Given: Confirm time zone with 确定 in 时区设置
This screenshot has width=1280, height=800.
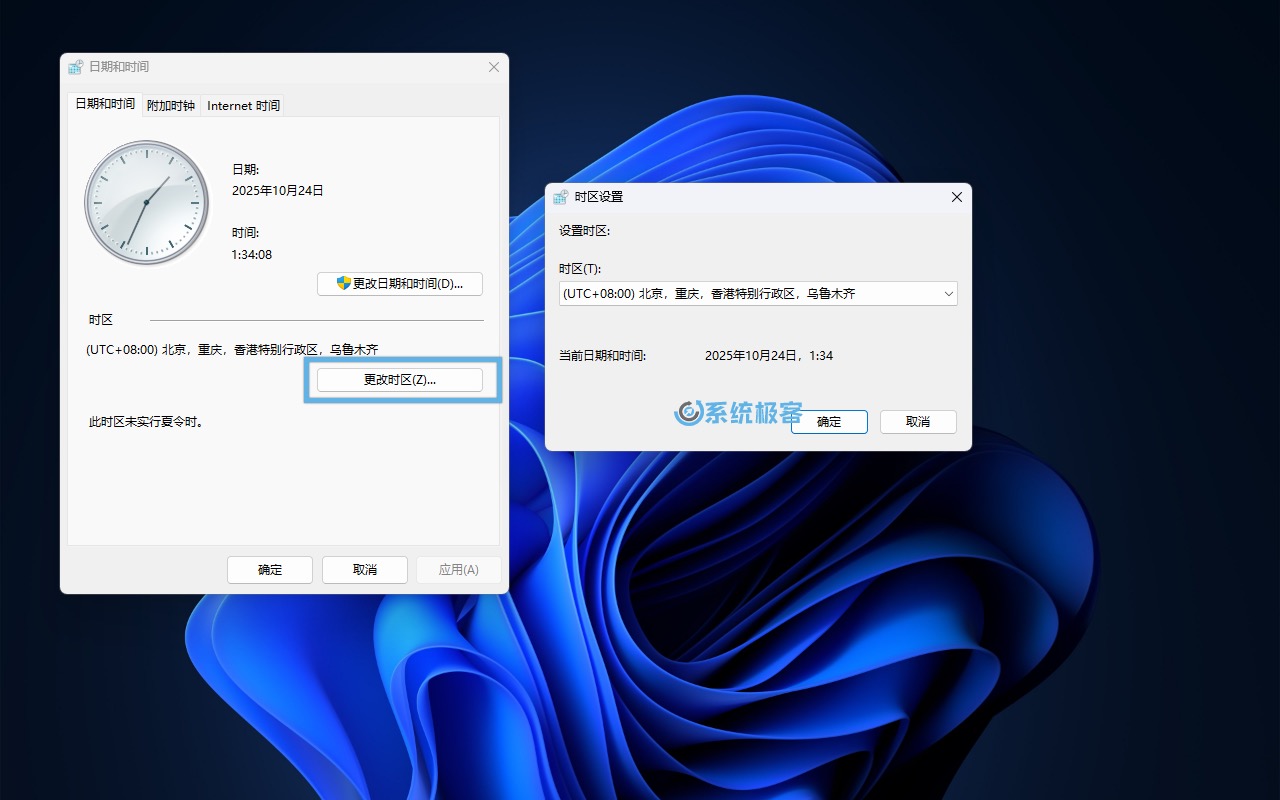Looking at the screenshot, I should click(829, 422).
